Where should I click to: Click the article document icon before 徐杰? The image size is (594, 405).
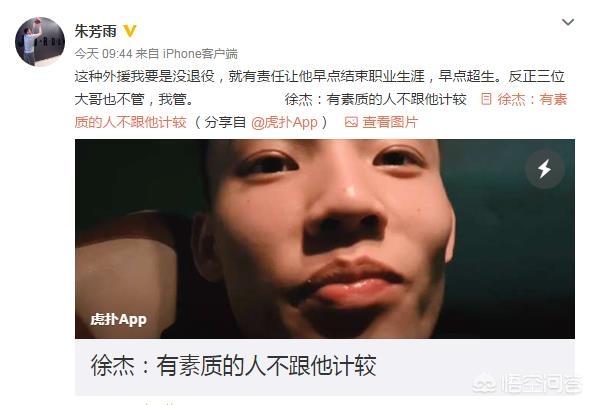point(486,99)
